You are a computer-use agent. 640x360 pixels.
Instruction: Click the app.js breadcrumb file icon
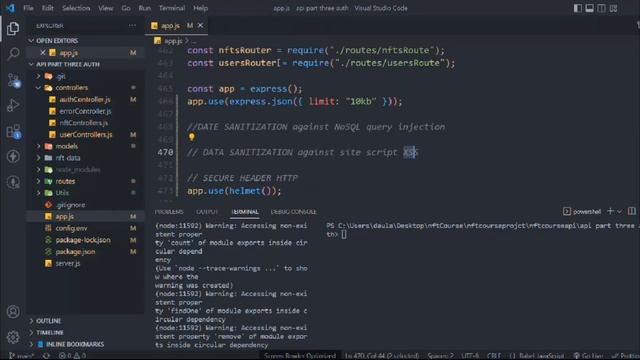tap(157, 41)
